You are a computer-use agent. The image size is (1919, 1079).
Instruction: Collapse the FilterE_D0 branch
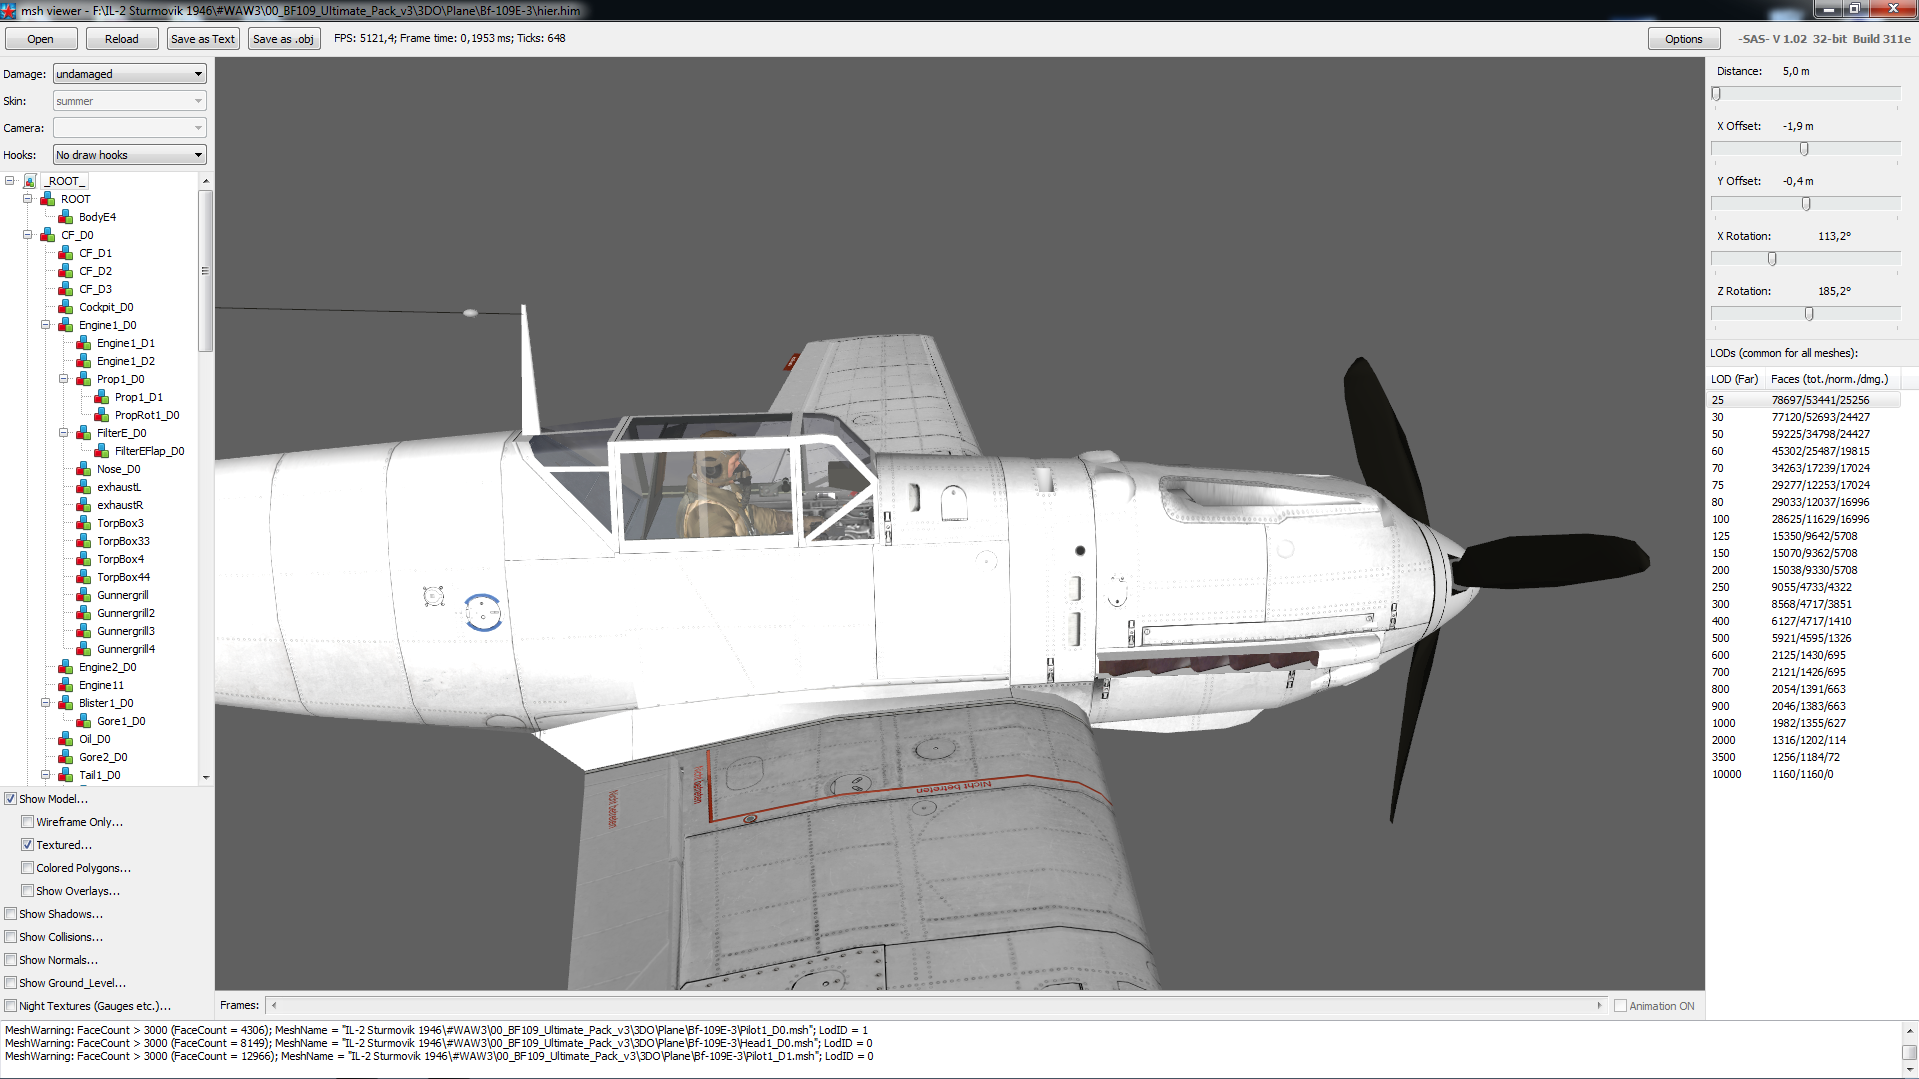[64, 433]
